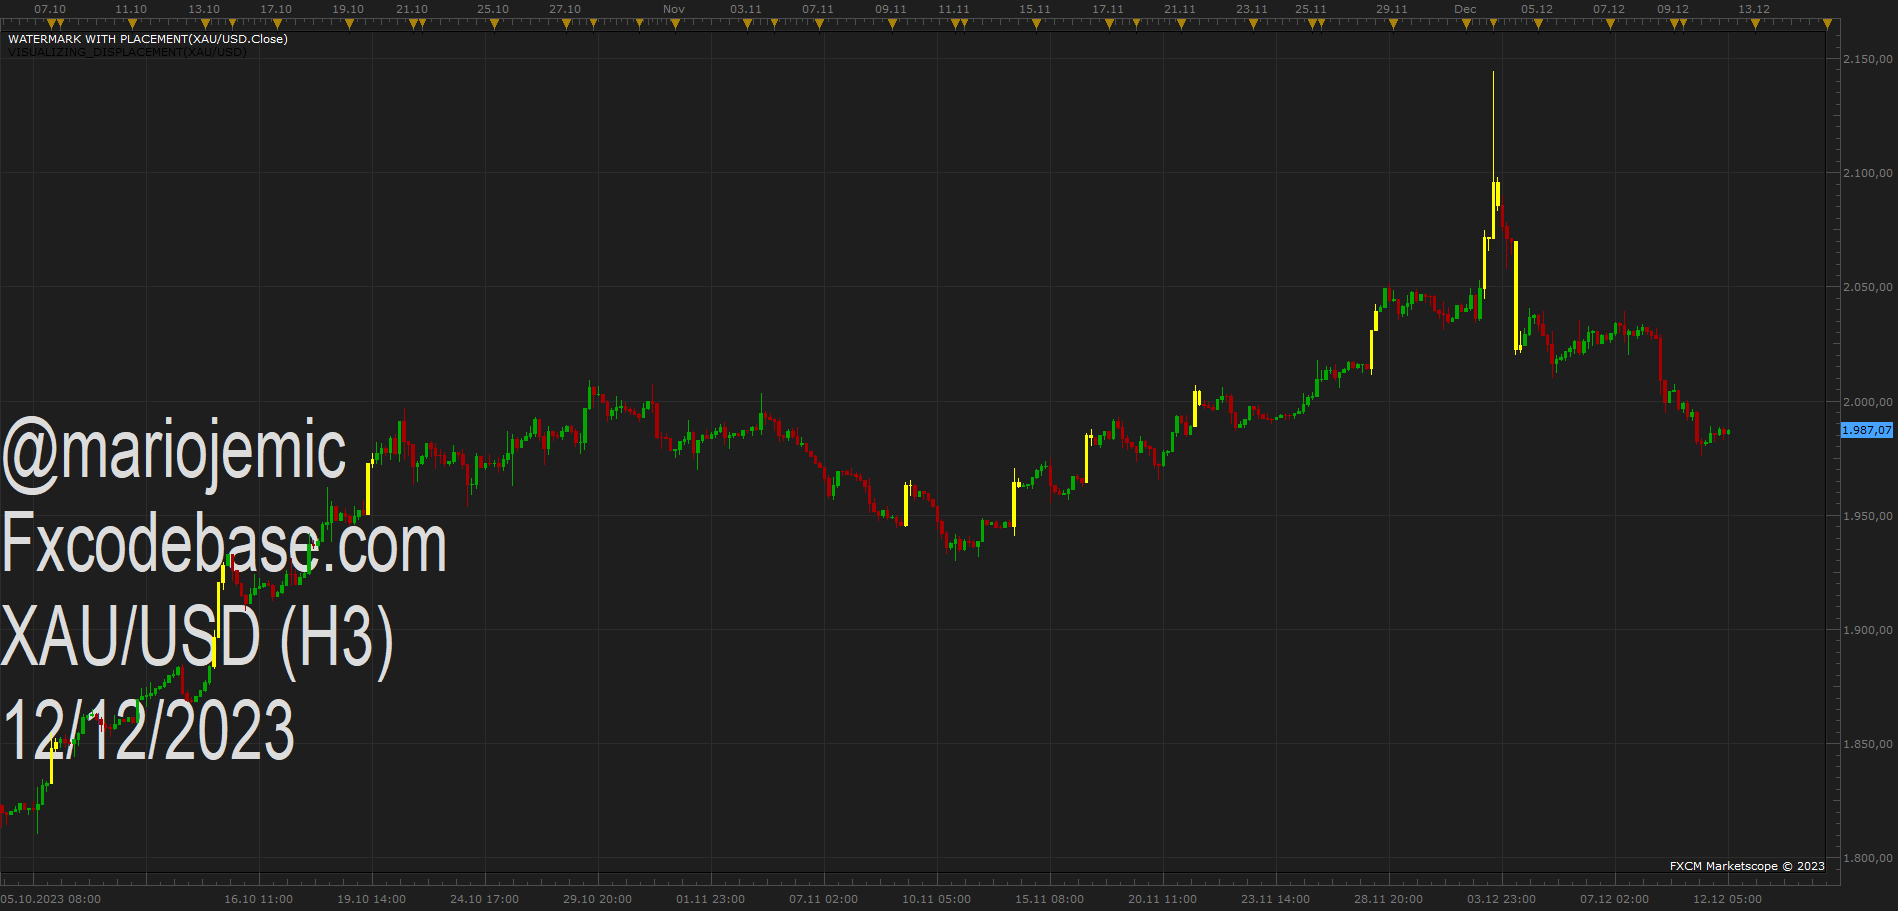The width and height of the screenshot is (1898, 911).
Task: Click the 24.10 17:00 bottom time label
Action: tap(484, 899)
